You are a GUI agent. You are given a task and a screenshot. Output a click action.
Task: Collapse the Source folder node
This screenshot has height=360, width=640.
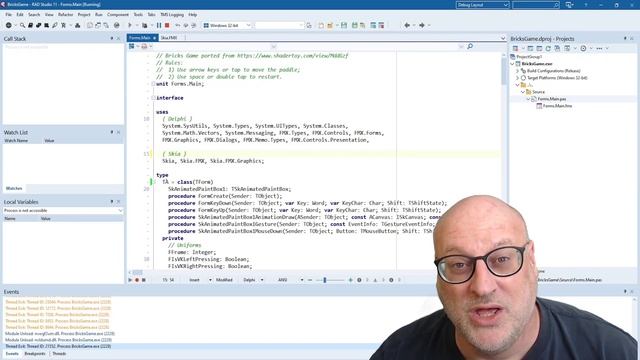(523, 92)
